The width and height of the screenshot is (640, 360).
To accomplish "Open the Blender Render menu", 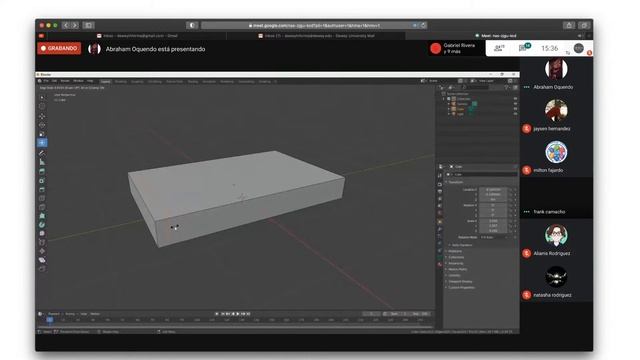I will (x=65, y=81).
